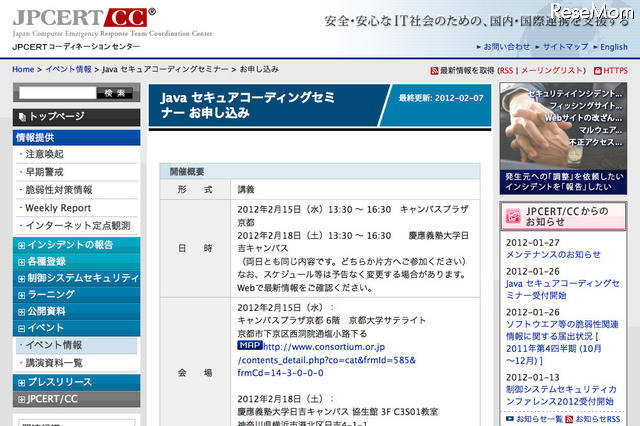
Task: Open 制御システムセキュリティカンファレンス2012受付開始 link
Action: pyautogui.click(x=561, y=395)
